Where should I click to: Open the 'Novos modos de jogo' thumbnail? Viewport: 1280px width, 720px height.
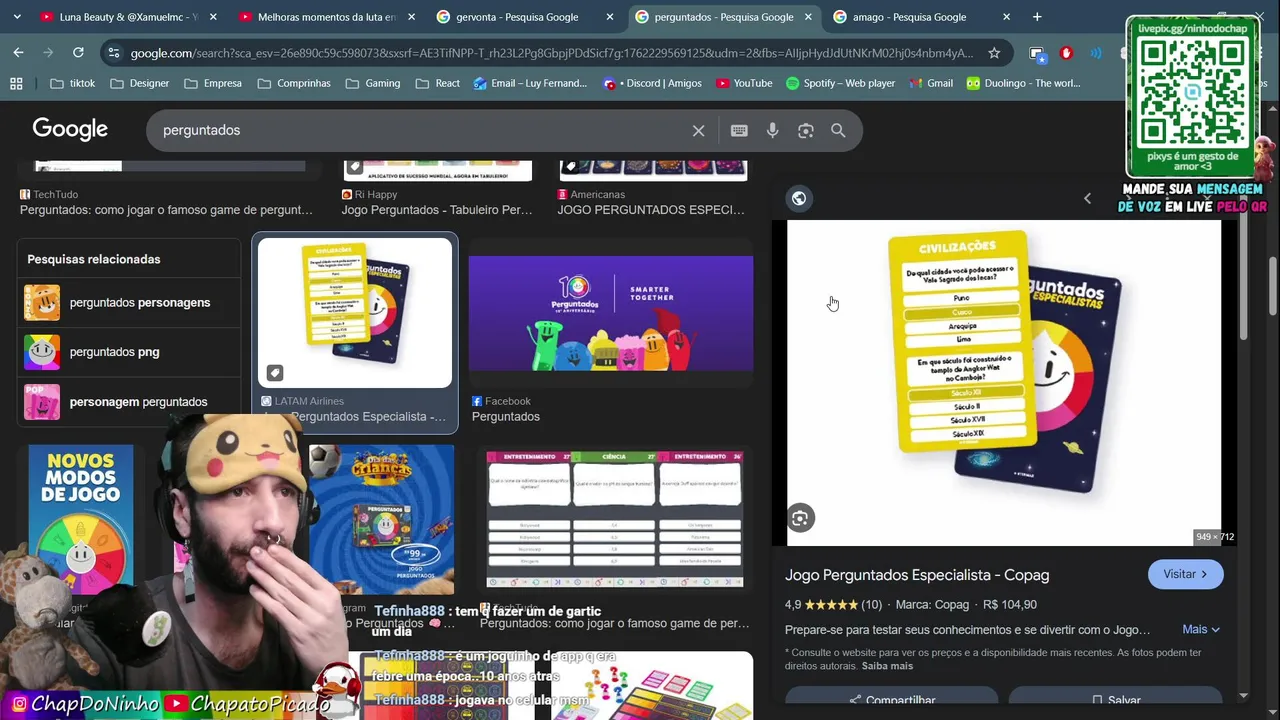coord(81,520)
